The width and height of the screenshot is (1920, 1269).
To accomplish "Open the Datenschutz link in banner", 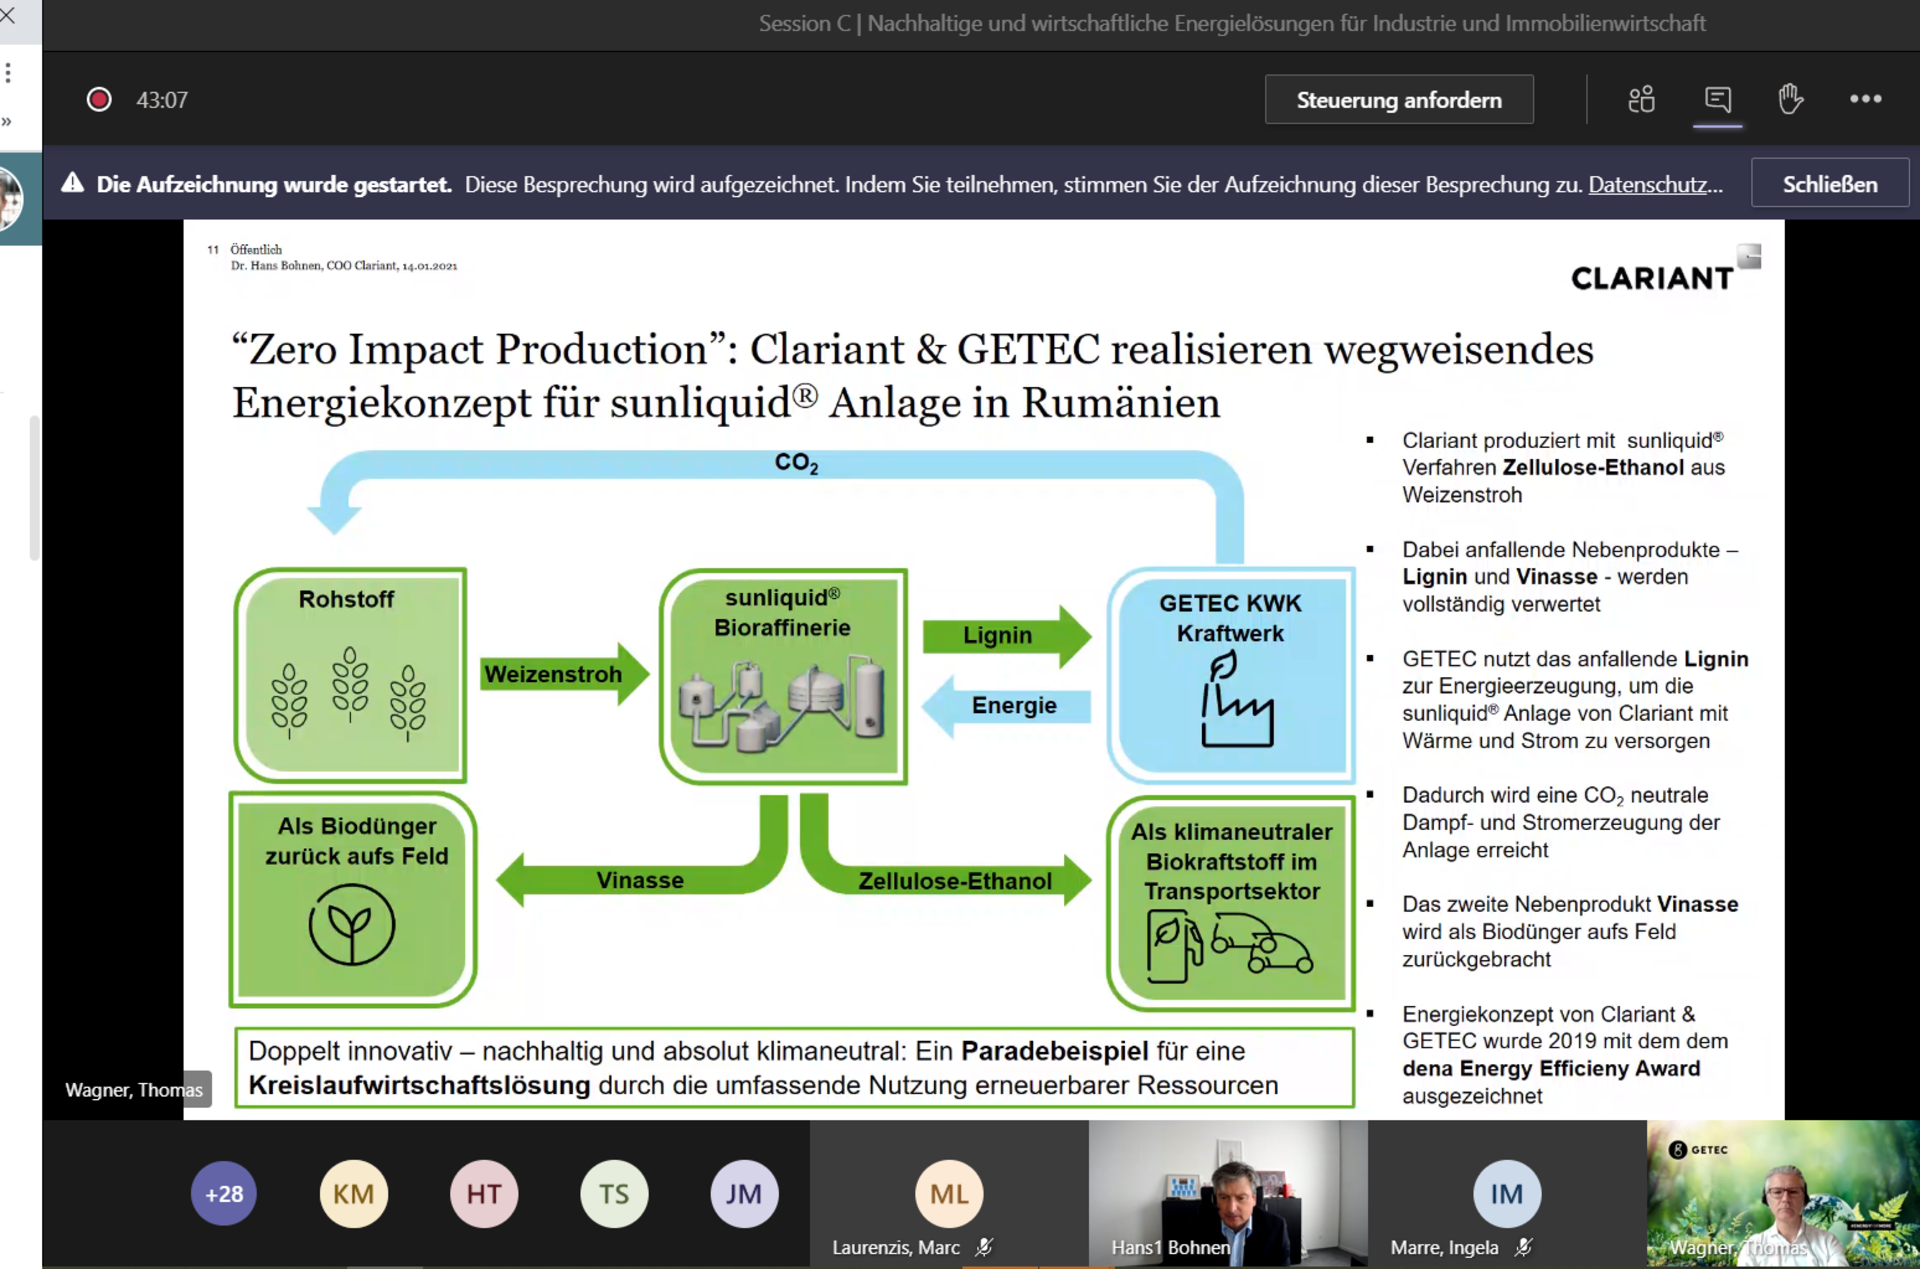I will pos(1655,184).
